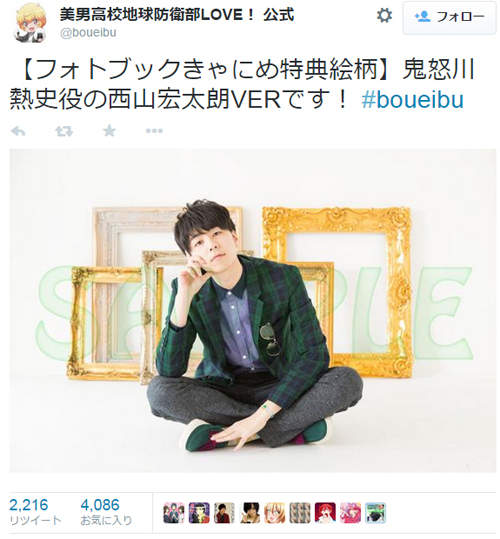
Task: Open the first retweeter avatar
Action: point(174,513)
